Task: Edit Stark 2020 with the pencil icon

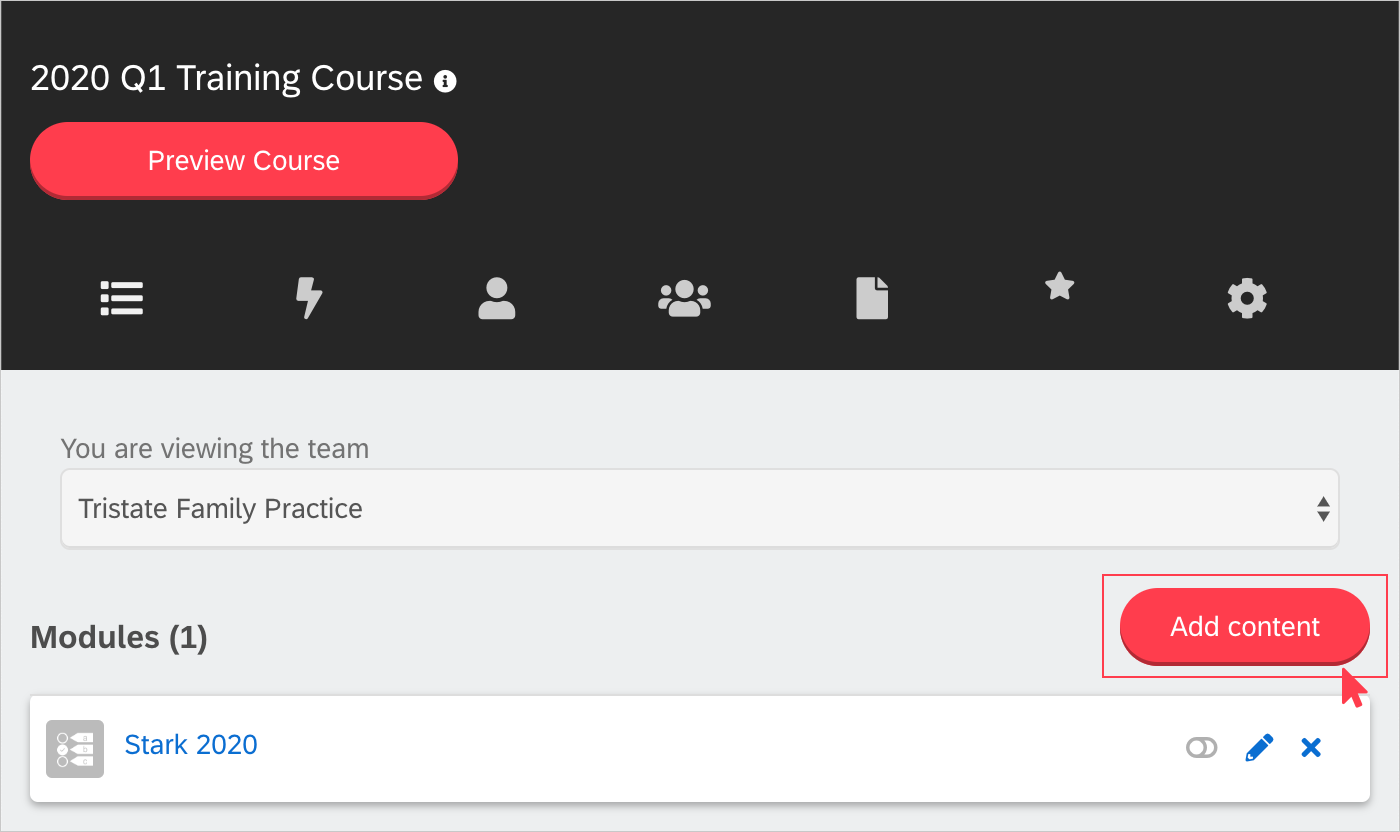Action: click(x=1259, y=748)
